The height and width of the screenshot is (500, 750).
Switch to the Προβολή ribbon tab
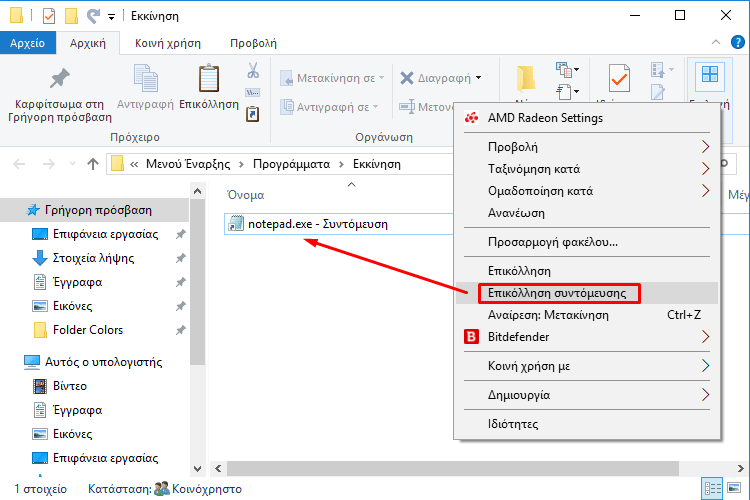(254, 43)
